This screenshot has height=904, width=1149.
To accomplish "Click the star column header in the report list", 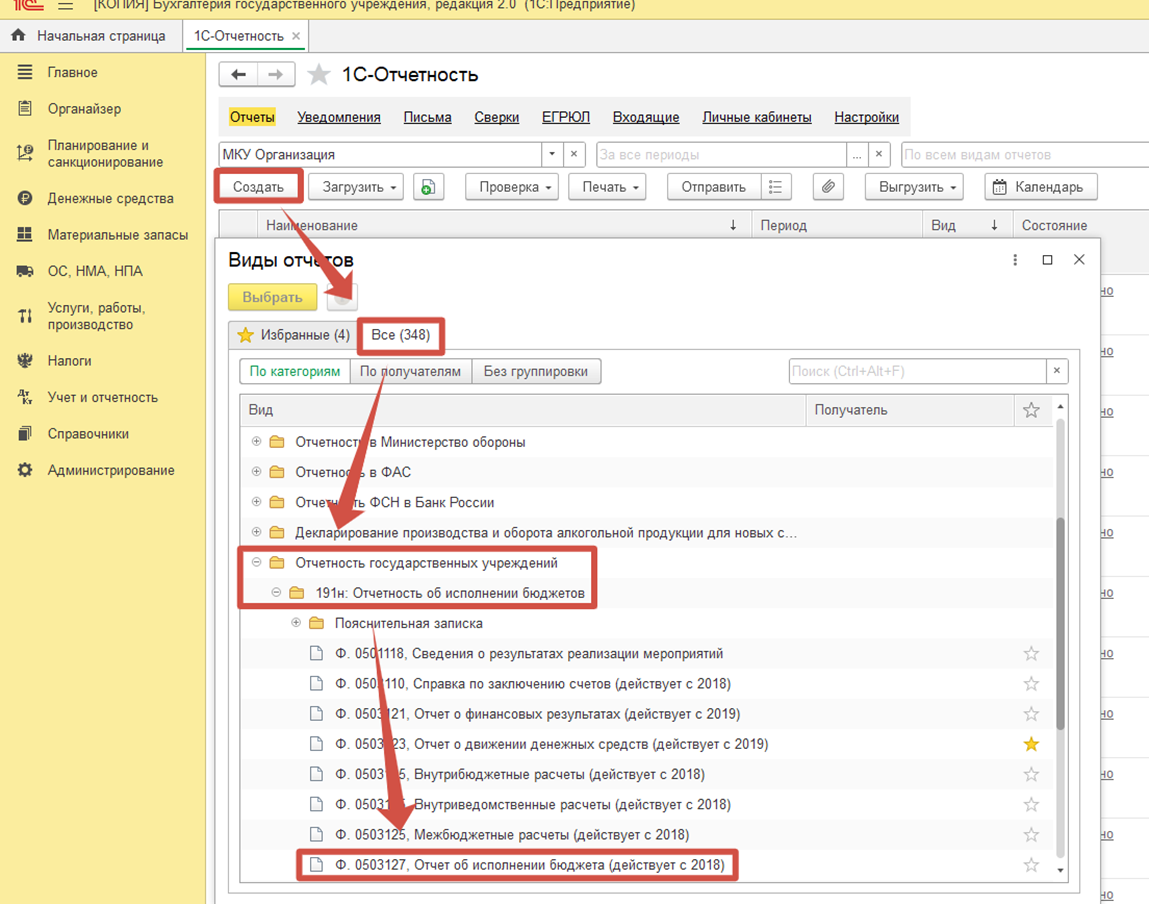I will pyautogui.click(x=1031, y=410).
